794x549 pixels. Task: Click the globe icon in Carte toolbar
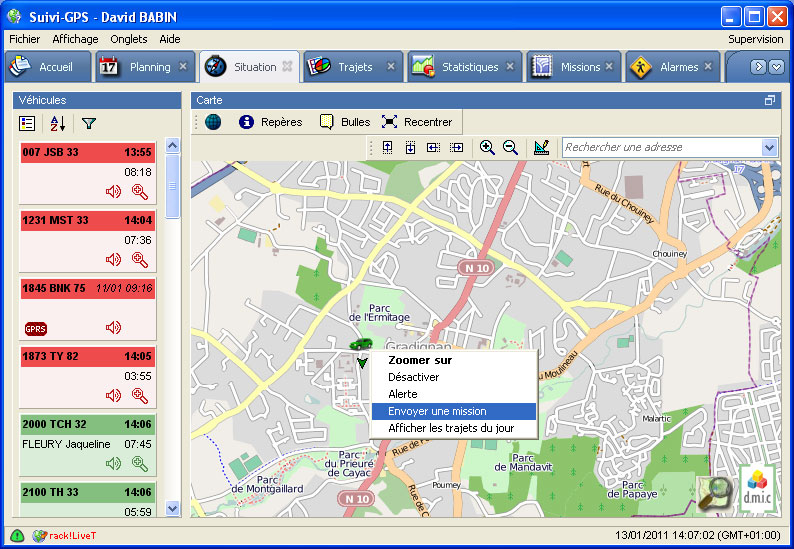point(213,122)
